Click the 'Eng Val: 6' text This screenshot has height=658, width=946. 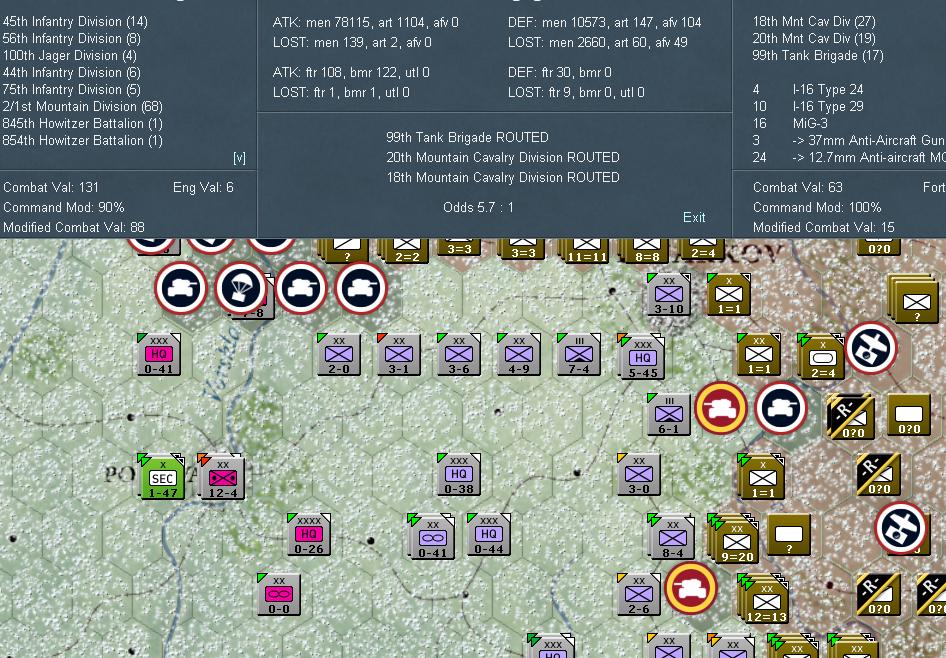pos(203,188)
